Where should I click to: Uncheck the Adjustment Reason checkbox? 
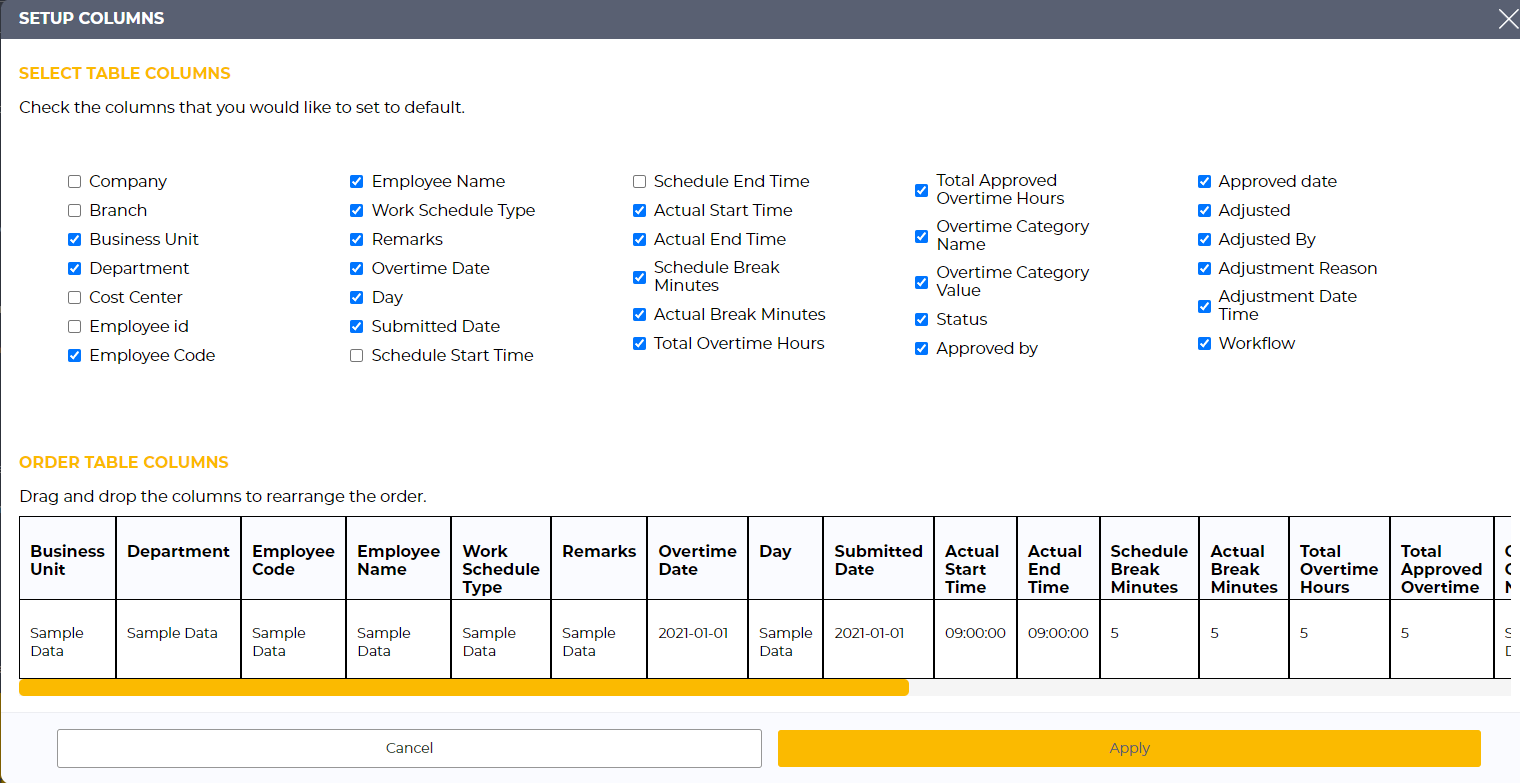pos(1205,269)
